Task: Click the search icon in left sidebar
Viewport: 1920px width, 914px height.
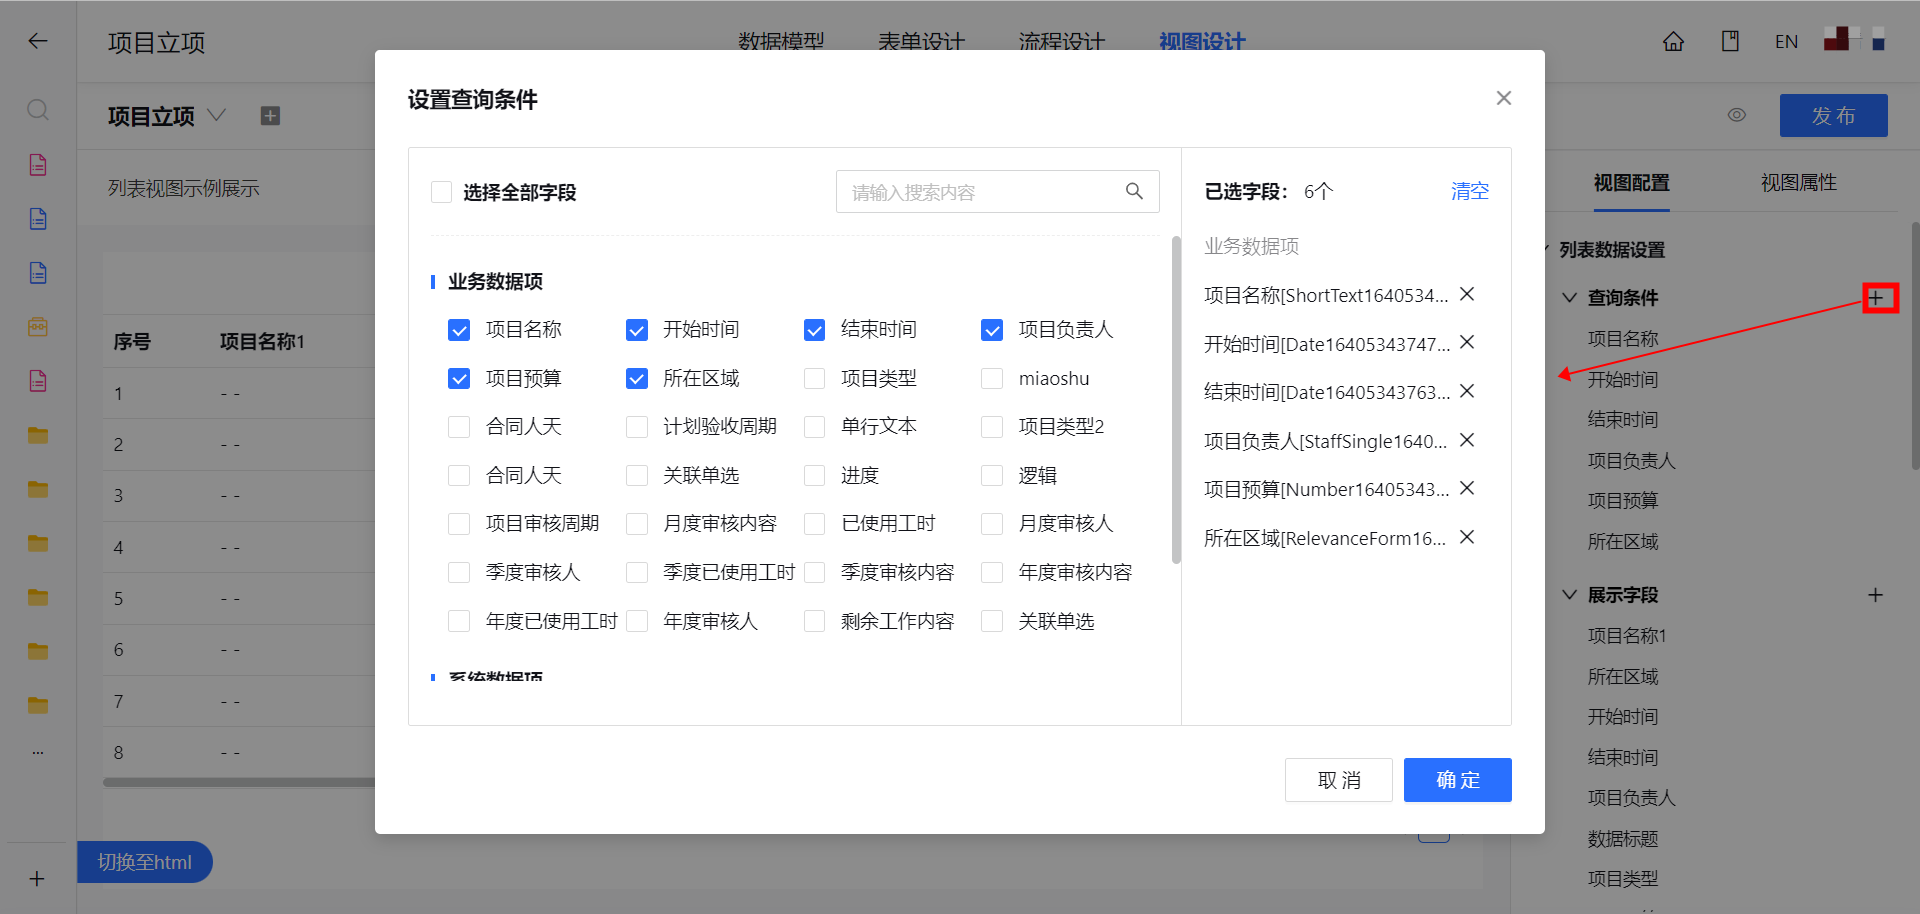Action: (38, 110)
